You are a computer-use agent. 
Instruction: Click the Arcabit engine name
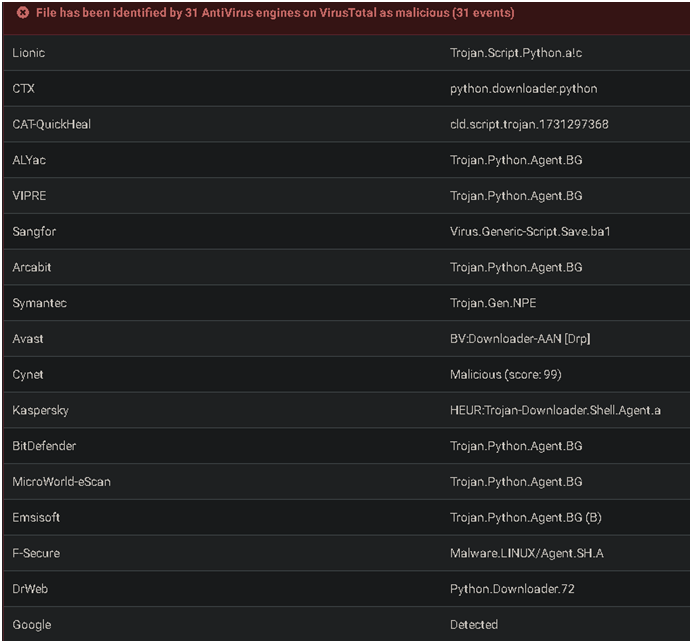coord(32,267)
